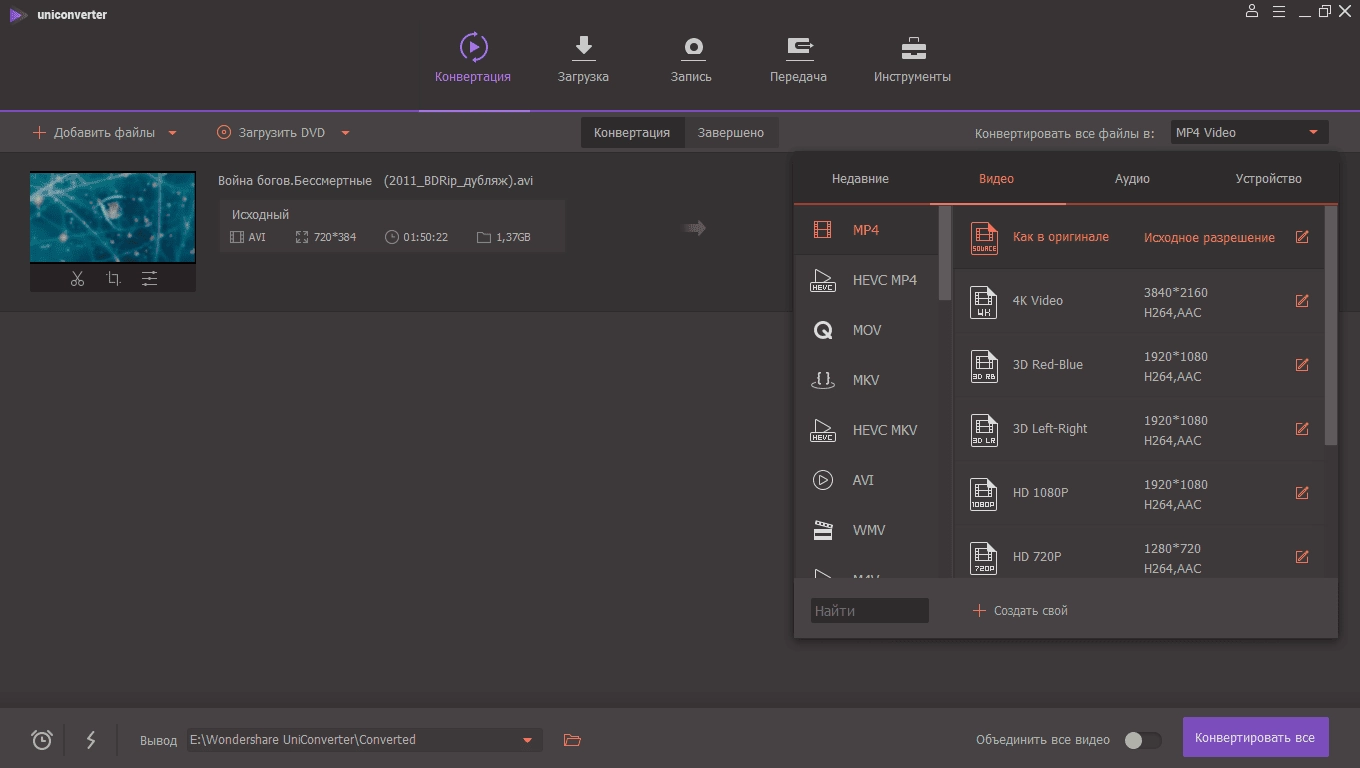The height and width of the screenshot is (768, 1360).
Task: Select the WMV format
Action: point(866,530)
